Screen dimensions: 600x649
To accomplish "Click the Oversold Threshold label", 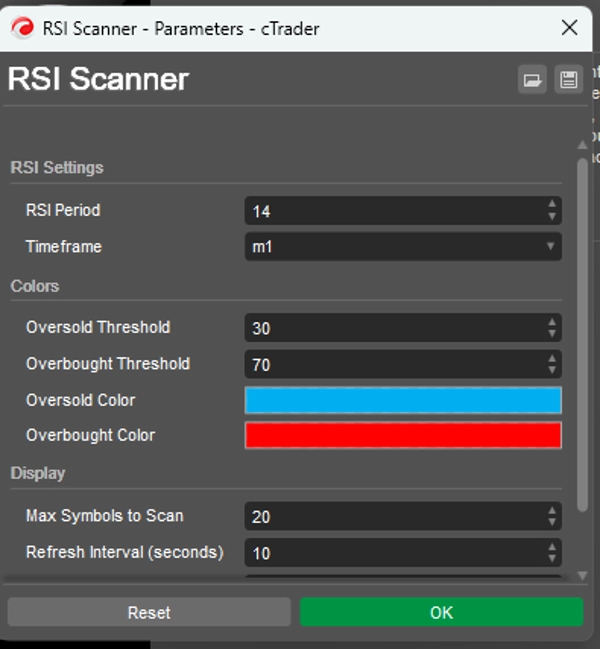I will click(x=98, y=327).
